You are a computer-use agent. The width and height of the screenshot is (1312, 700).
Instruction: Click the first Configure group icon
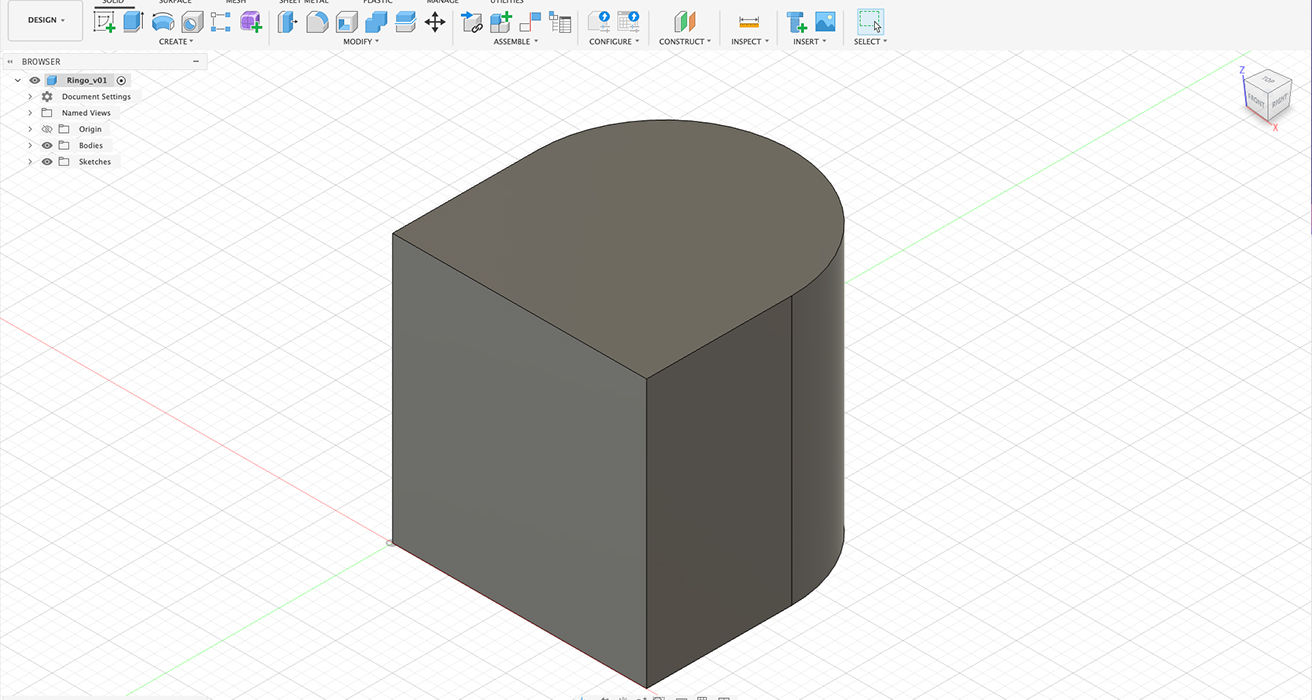click(x=599, y=21)
